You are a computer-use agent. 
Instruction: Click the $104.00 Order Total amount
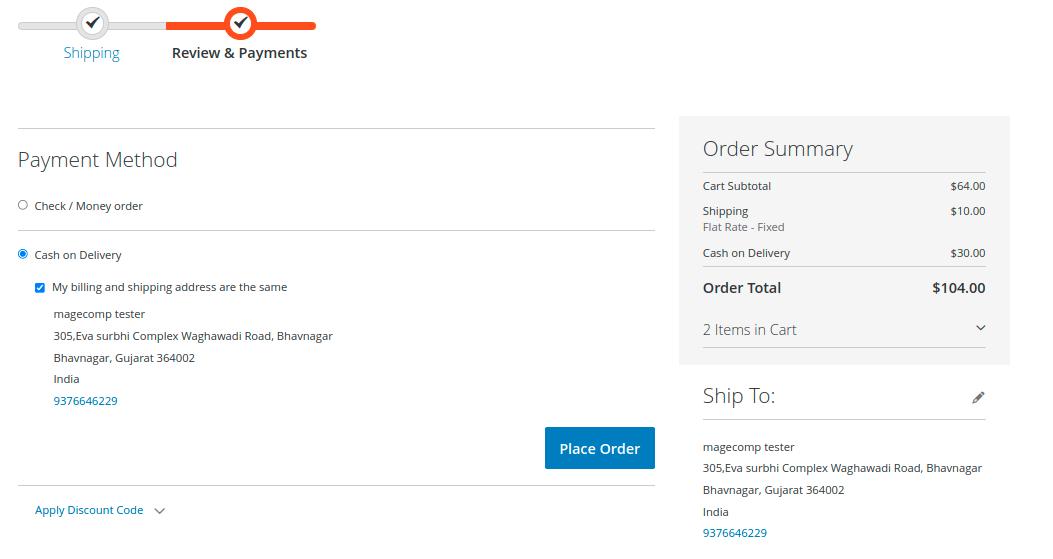[x=958, y=288]
